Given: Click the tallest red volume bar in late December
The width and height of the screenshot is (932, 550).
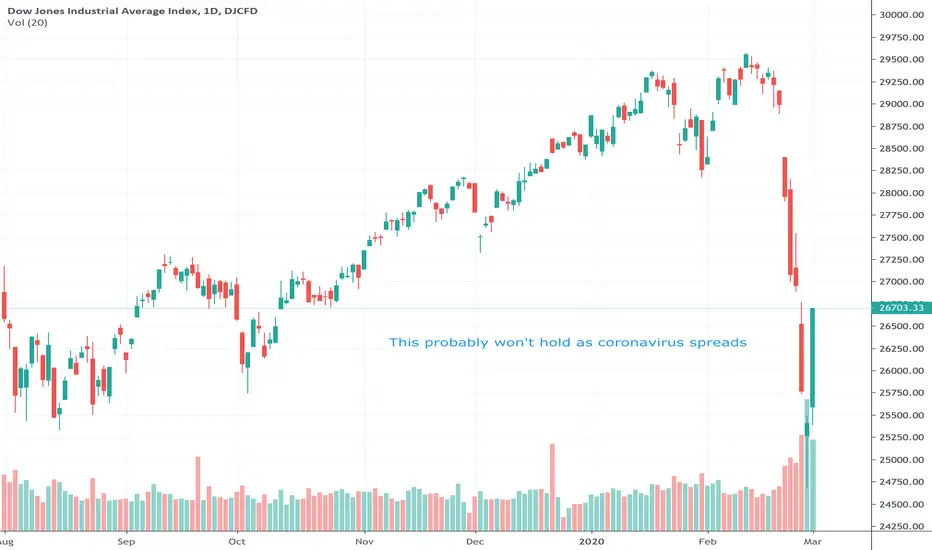Looking at the screenshot, I should 552,487.
